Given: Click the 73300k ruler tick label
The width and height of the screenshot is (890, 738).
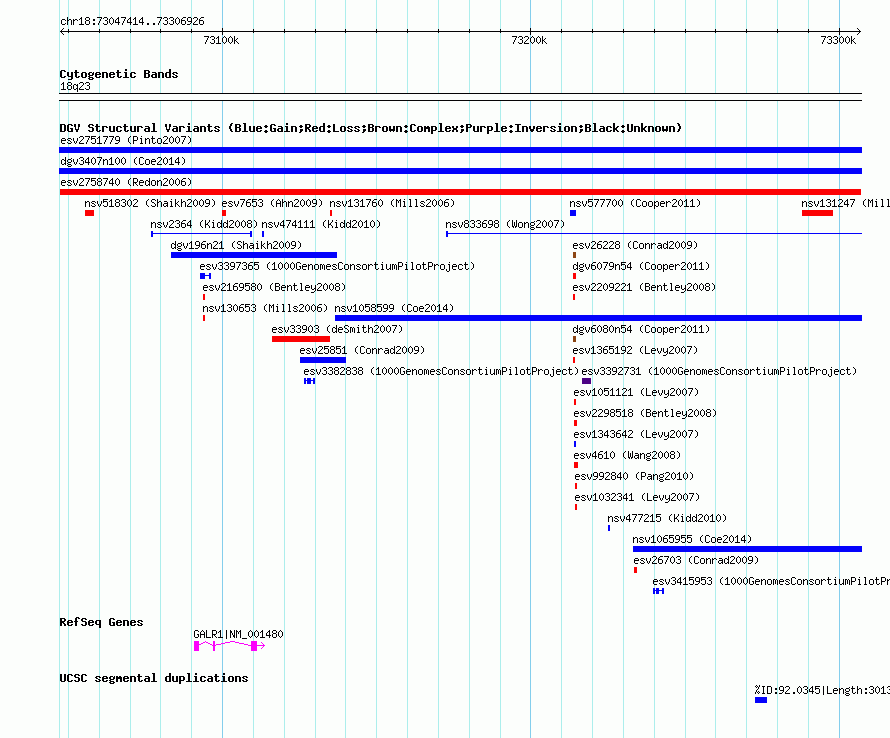Looking at the screenshot, I should coord(838,40).
